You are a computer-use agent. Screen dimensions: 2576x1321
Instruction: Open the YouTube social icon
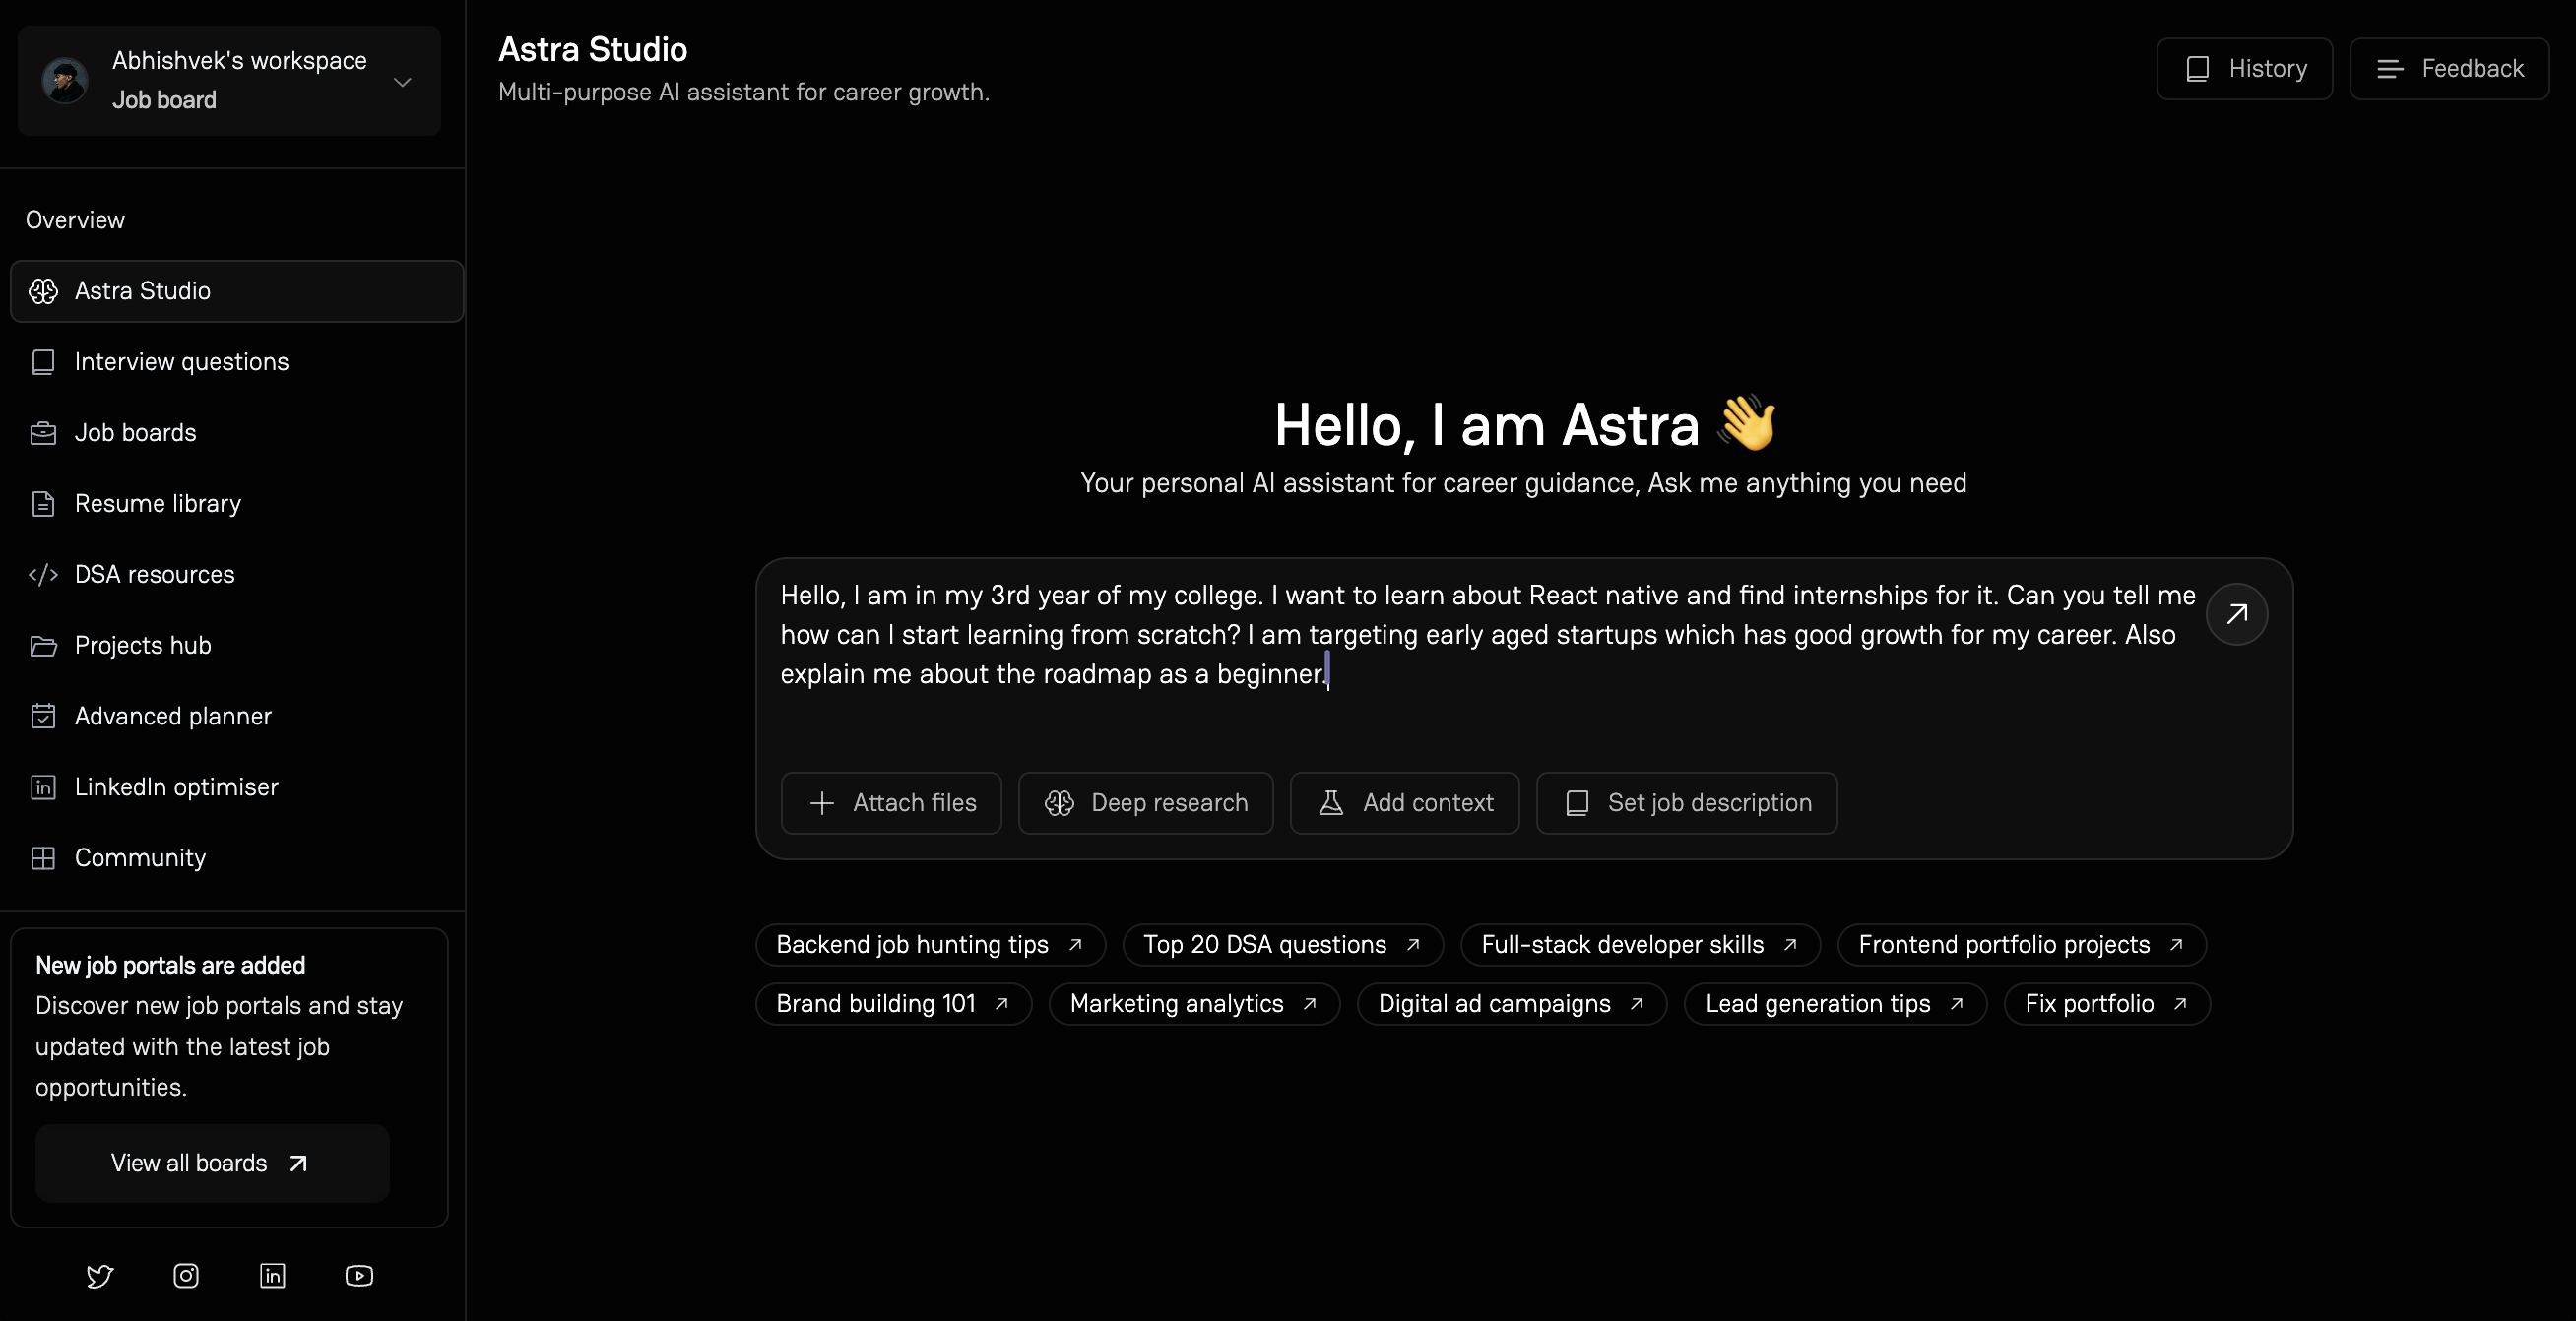[359, 1276]
